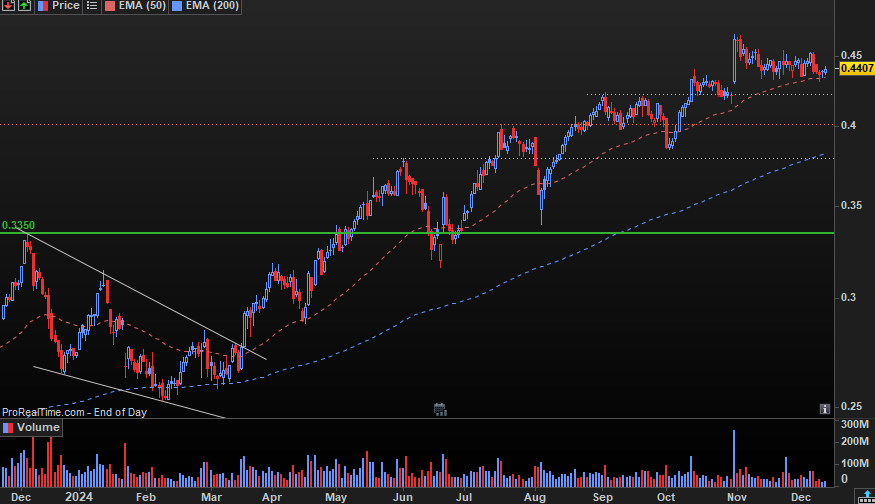Click the 200M volume axis label
The height and width of the screenshot is (504, 875).
[x=854, y=441]
